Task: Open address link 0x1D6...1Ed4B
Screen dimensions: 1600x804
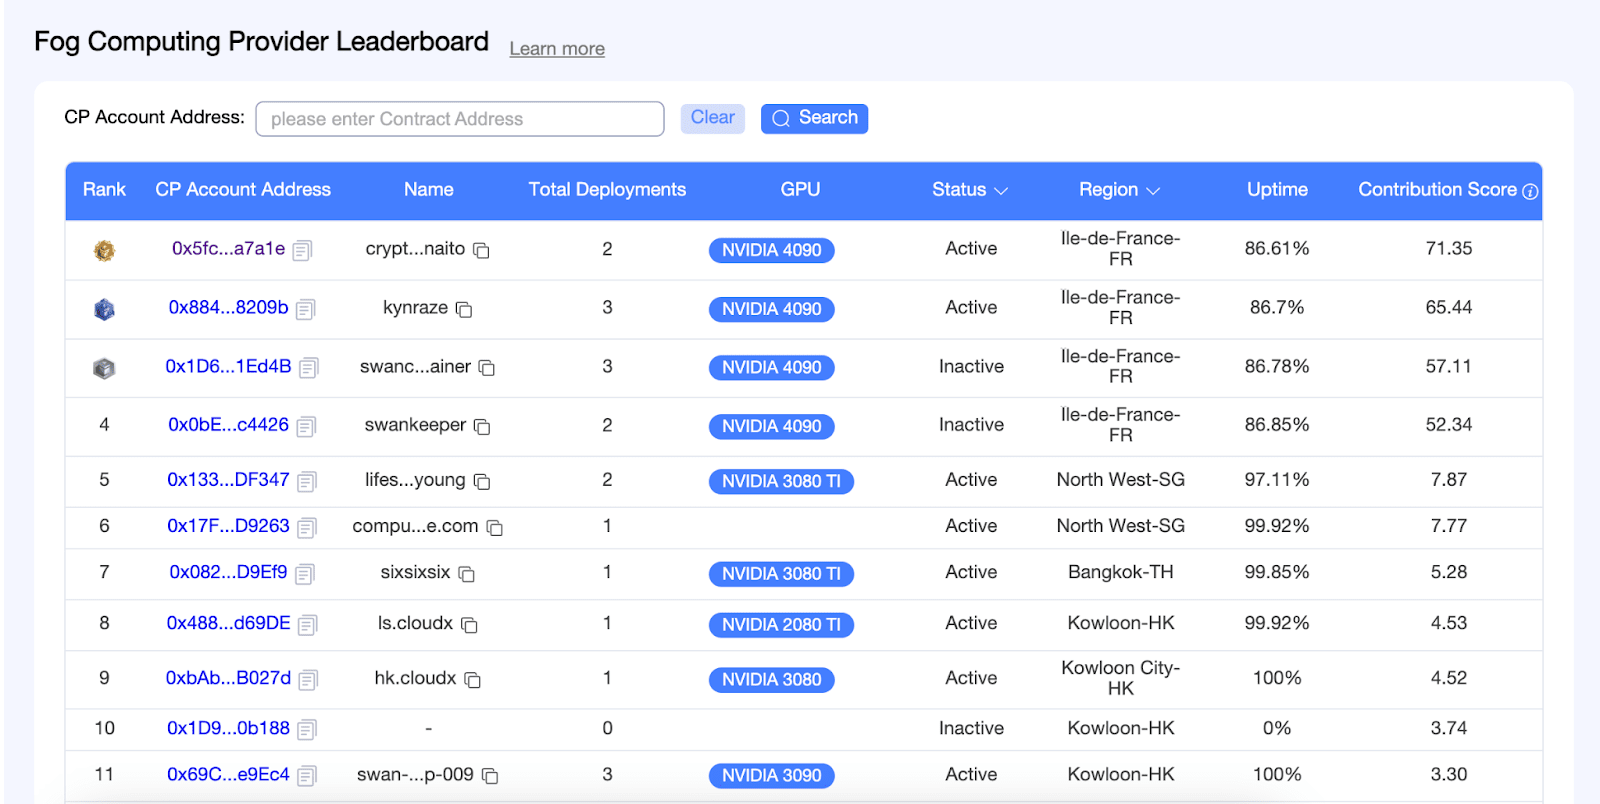Action: coord(228,367)
